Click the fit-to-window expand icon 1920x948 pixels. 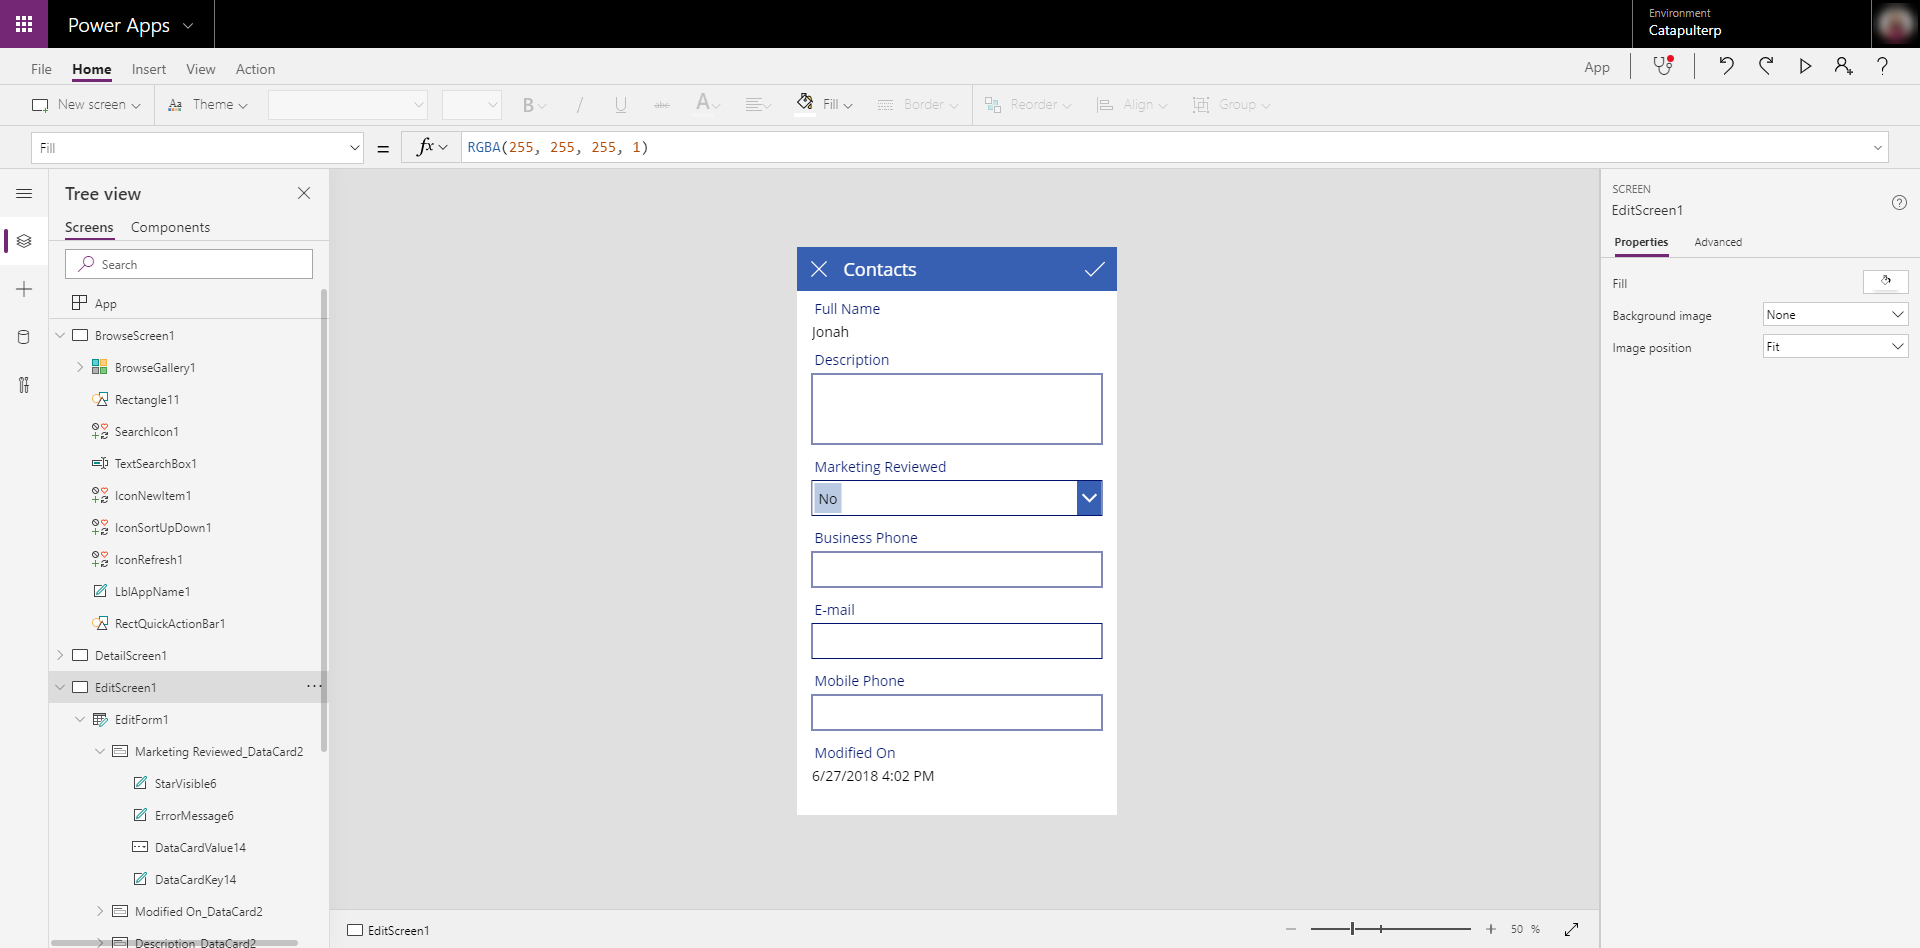coord(1571,929)
